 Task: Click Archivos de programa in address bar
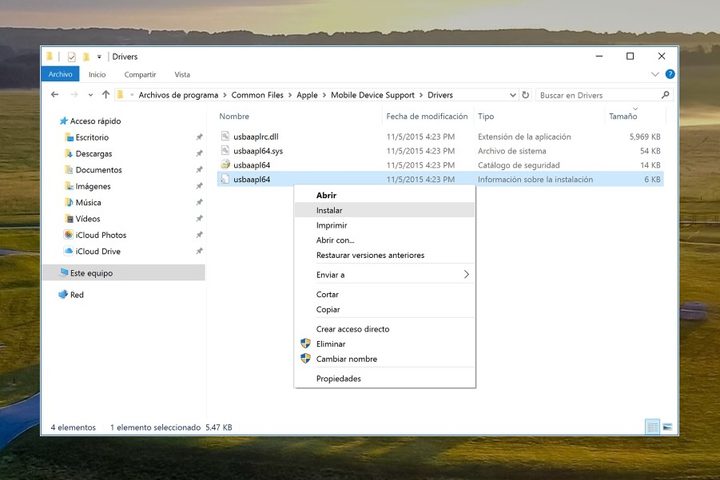178,95
